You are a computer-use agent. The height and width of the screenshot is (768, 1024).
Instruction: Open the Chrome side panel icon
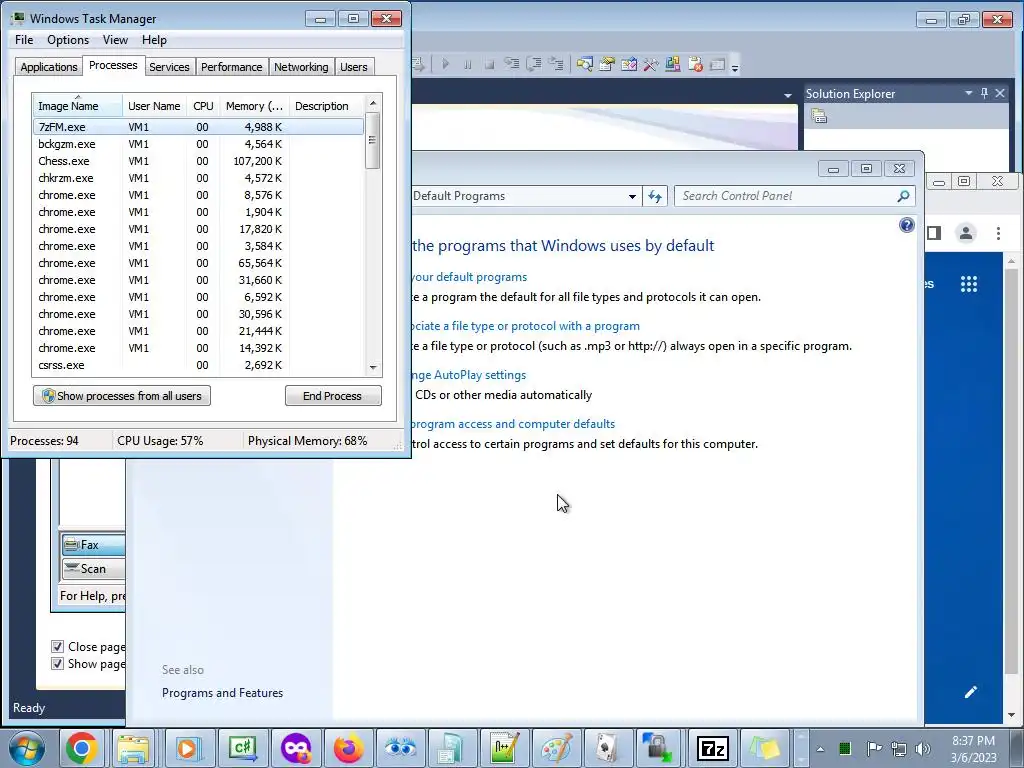[x=934, y=233]
